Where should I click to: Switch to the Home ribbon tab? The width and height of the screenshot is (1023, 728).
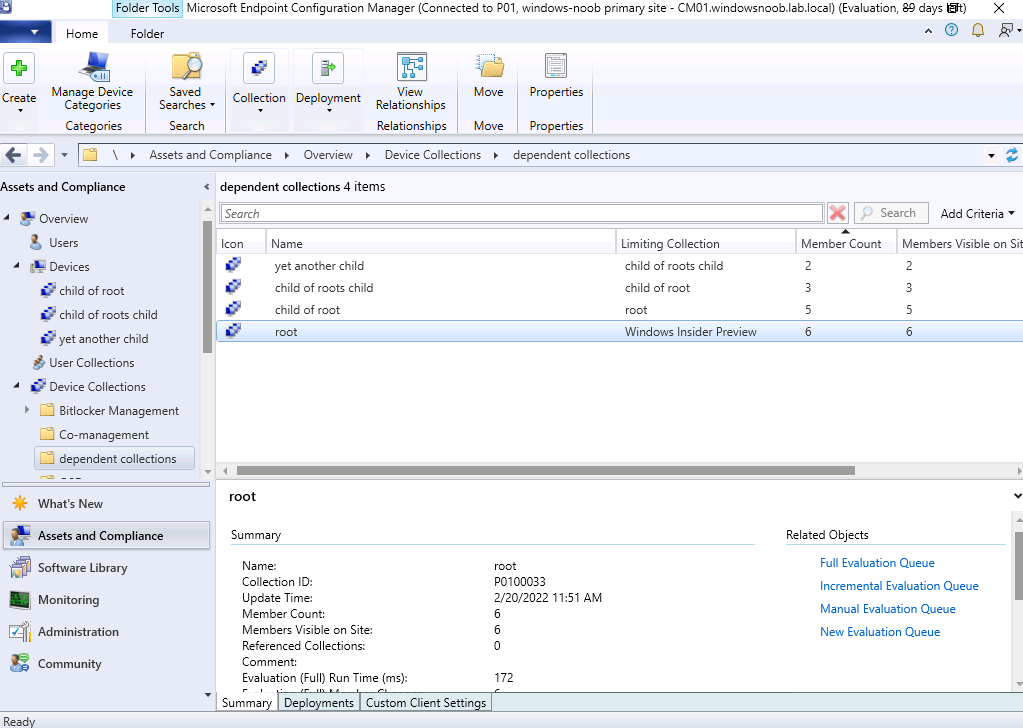pos(82,33)
